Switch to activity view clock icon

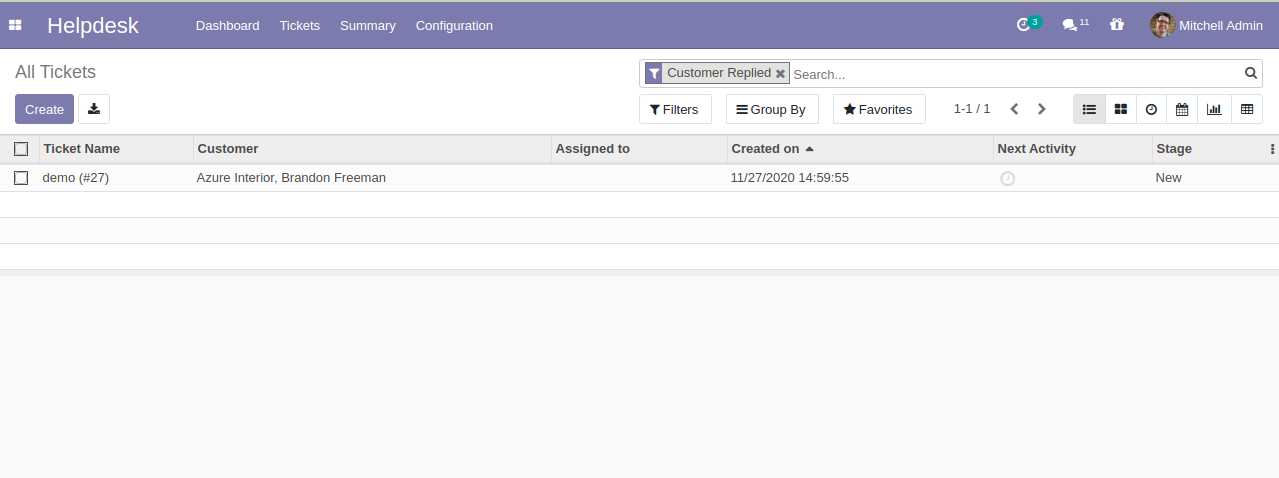click(x=1151, y=109)
